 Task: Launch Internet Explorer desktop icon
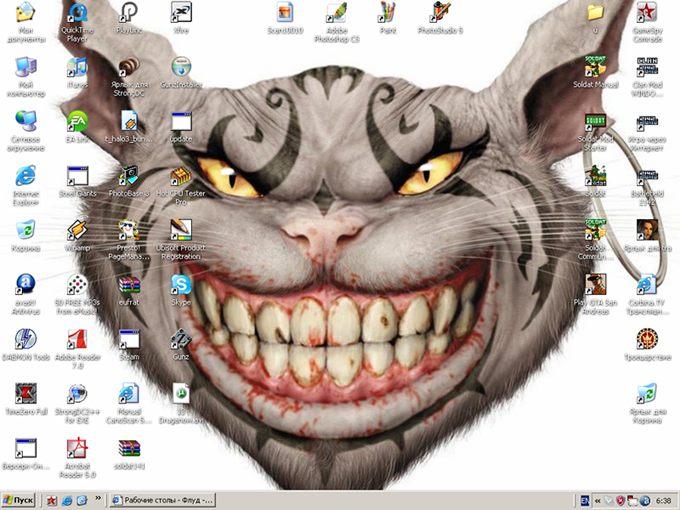[26, 176]
